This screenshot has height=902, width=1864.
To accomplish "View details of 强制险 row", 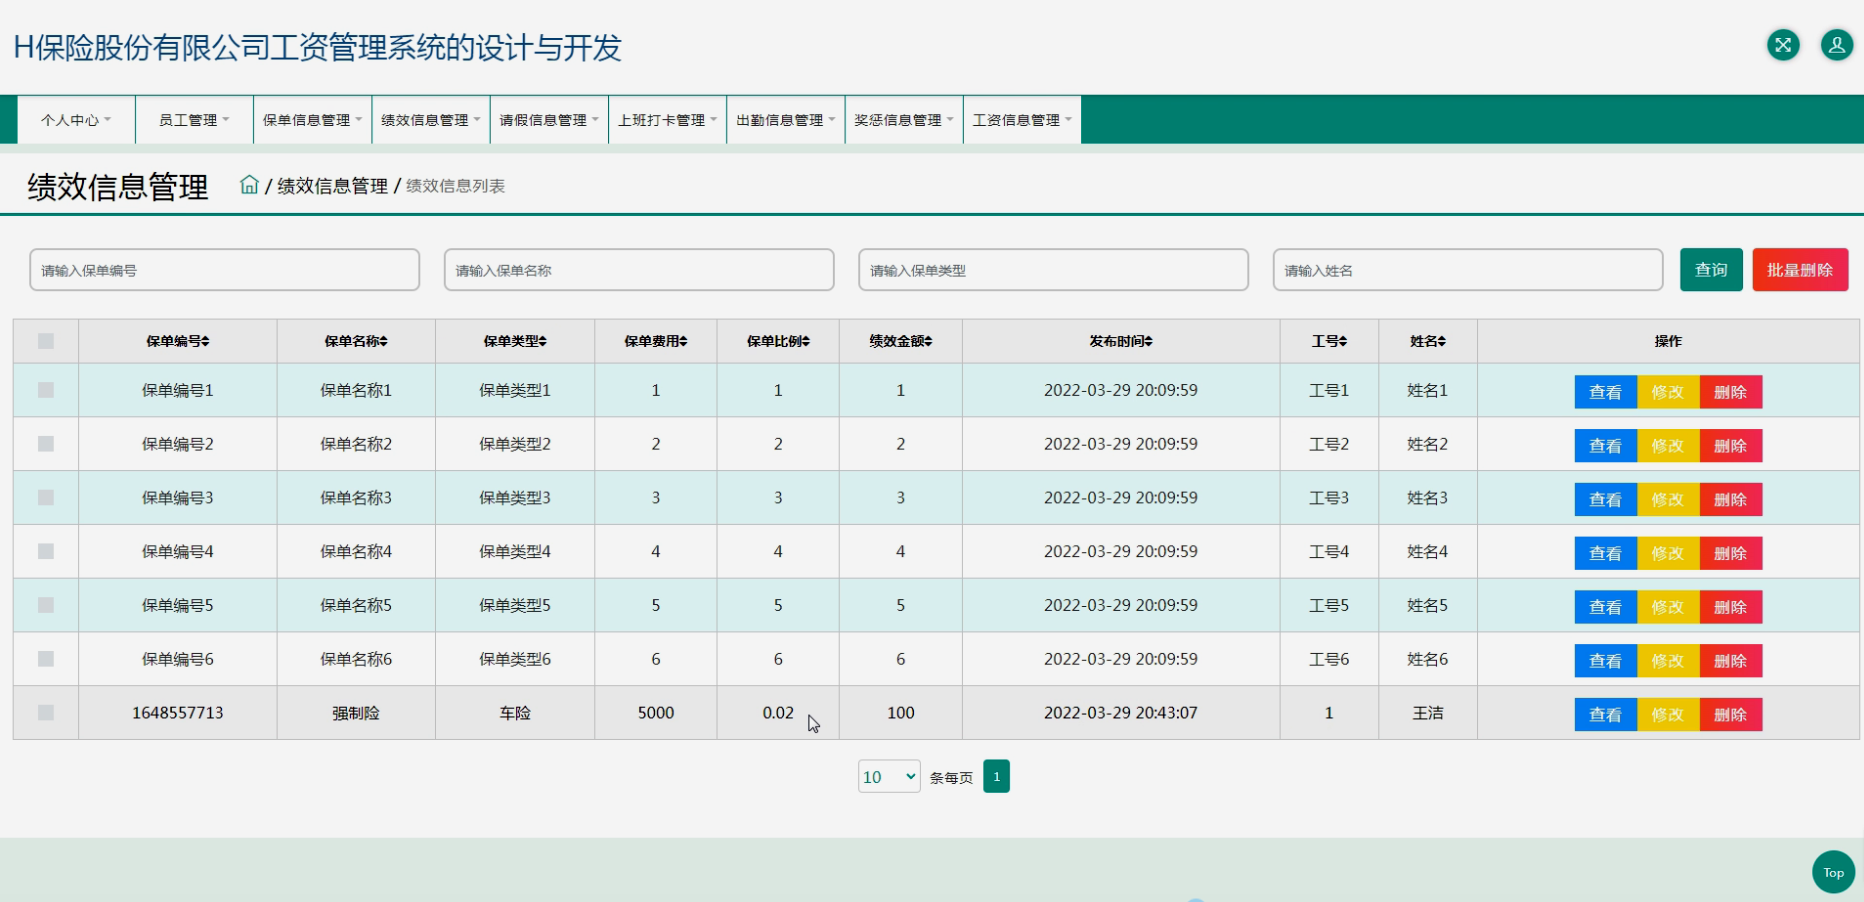I will 1606,715.
